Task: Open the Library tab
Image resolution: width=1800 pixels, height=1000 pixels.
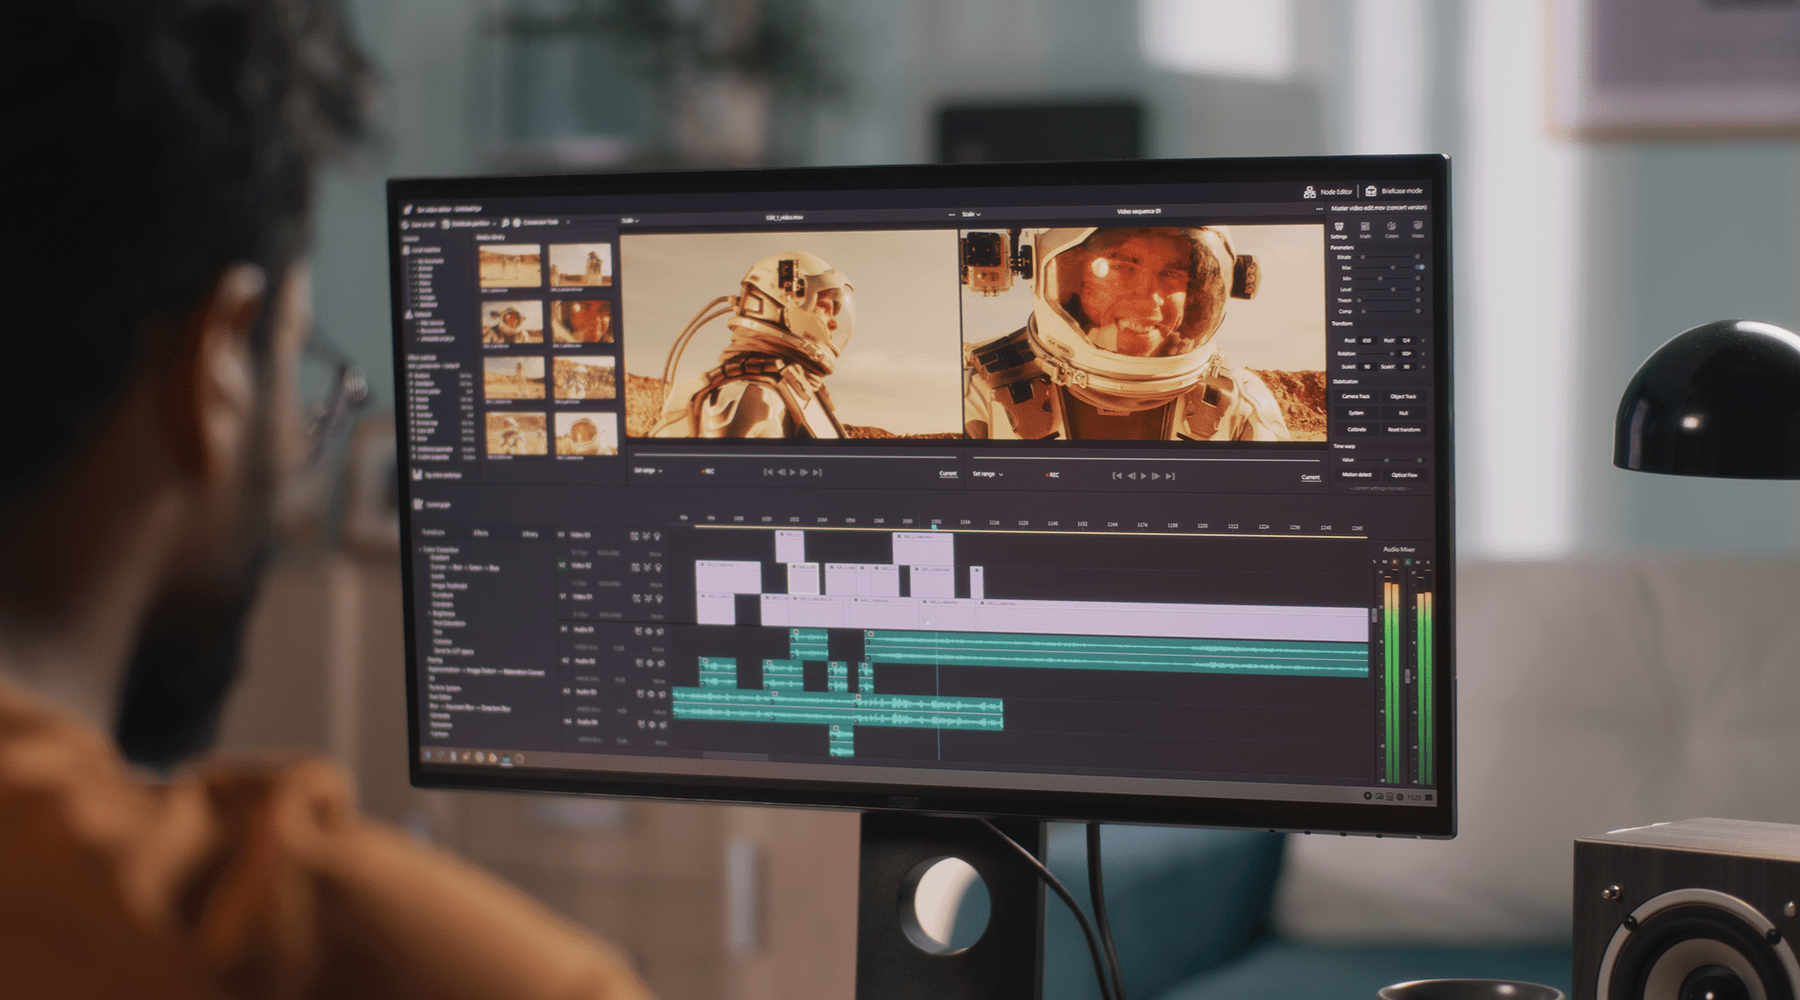Action: [530, 535]
